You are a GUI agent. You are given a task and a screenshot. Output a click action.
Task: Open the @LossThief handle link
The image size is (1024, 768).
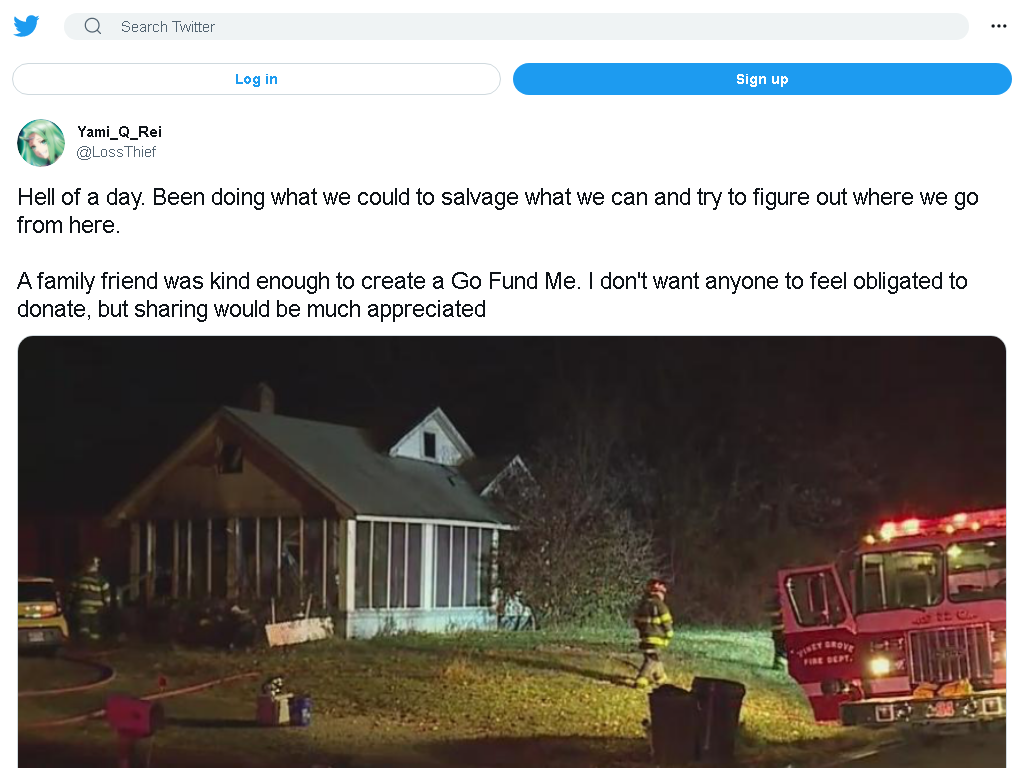pyautogui.click(x=116, y=152)
